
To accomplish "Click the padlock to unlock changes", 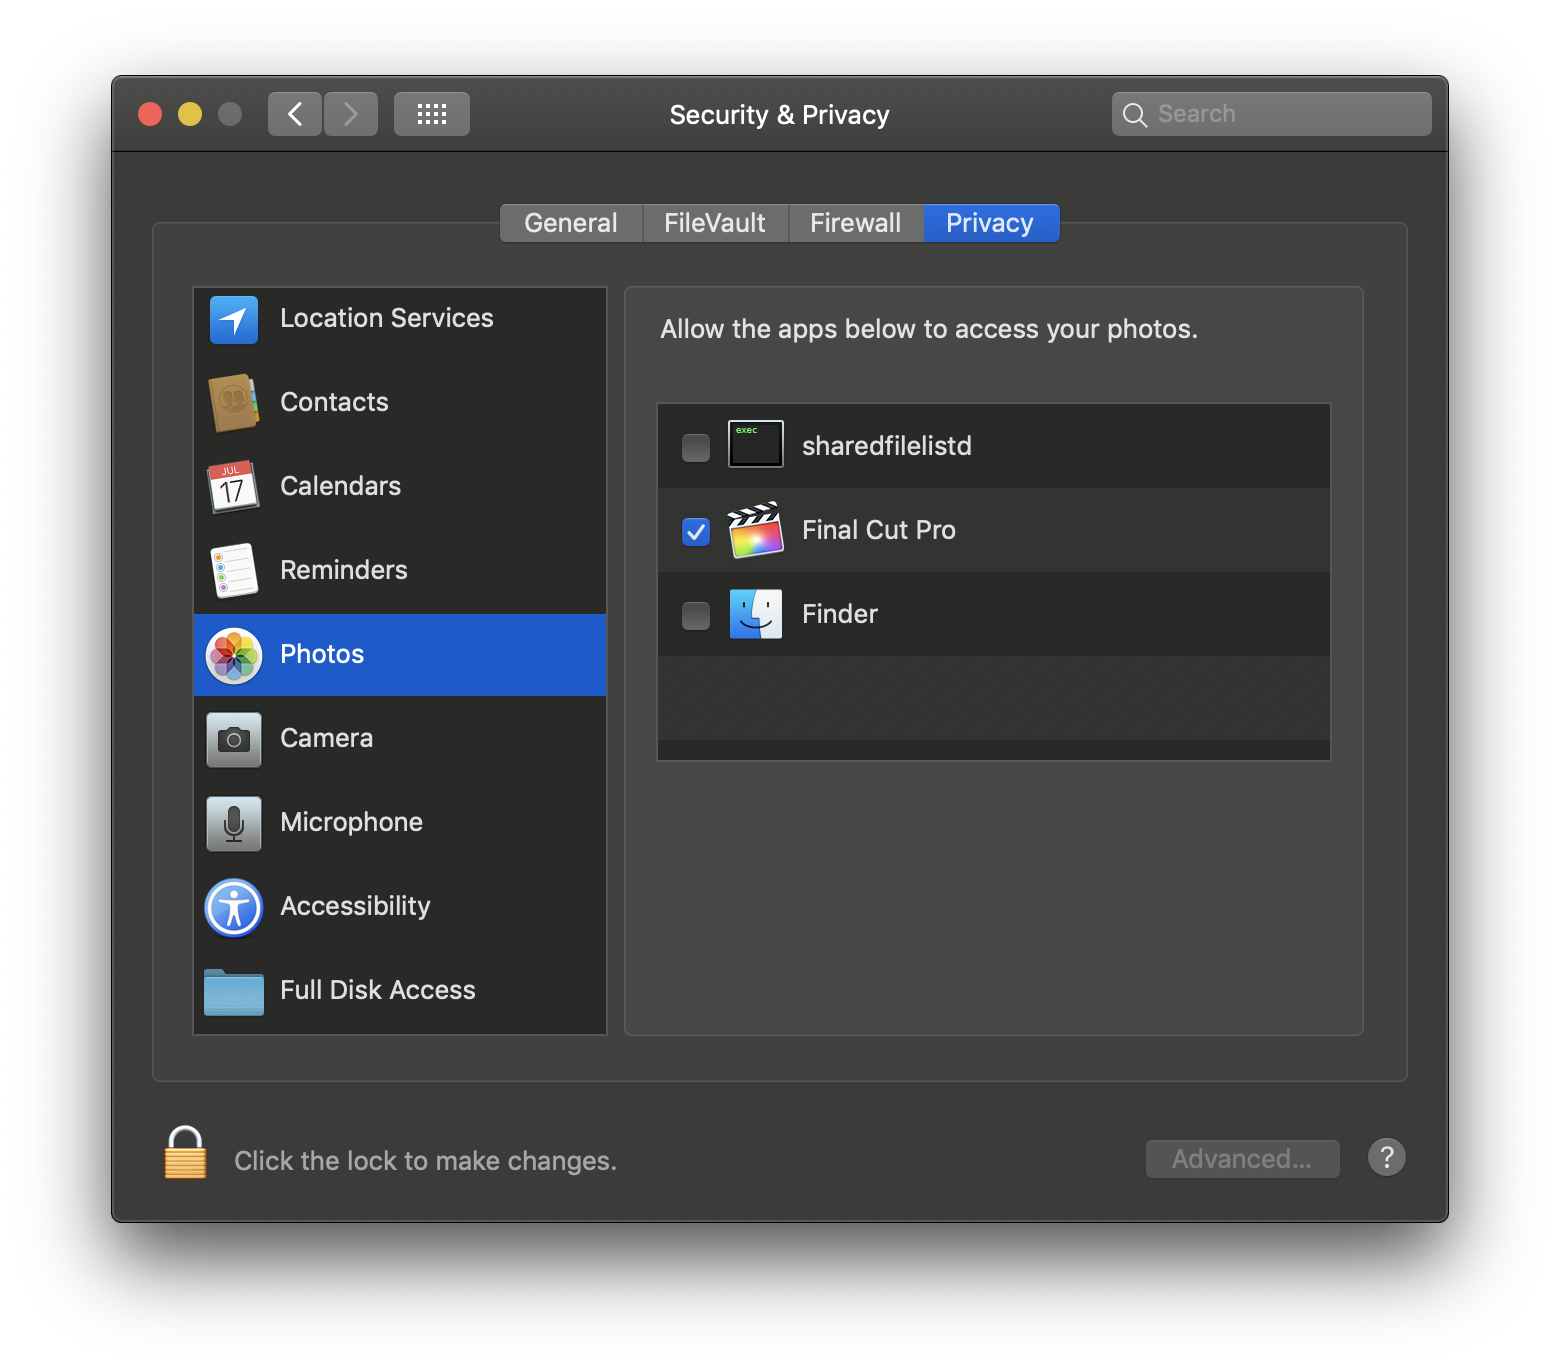I will [x=185, y=1153].
